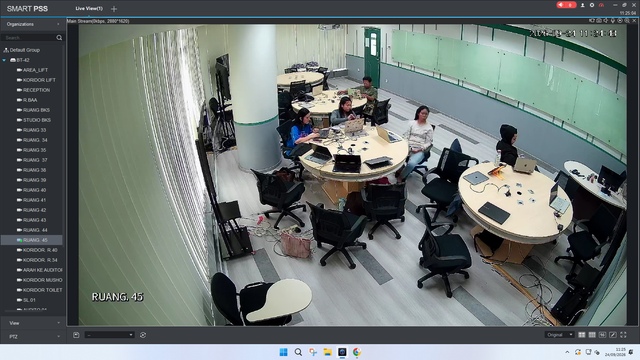Collapse the Organizations panel header
The image size is (640, 360).
(33, 24)
